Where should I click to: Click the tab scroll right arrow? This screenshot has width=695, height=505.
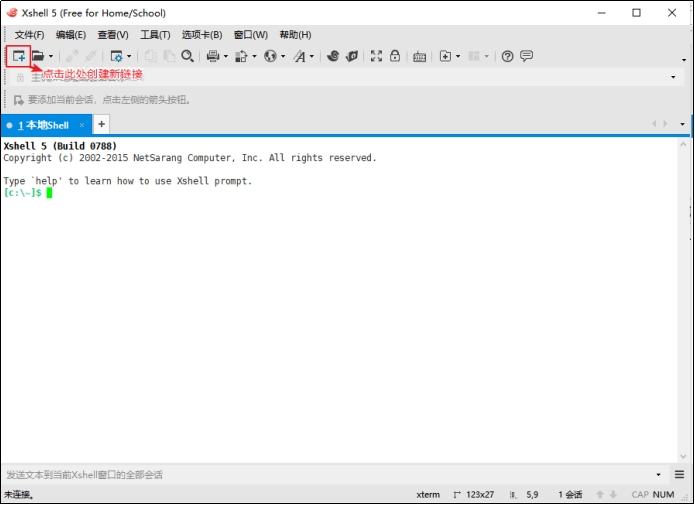click(665, 124)
